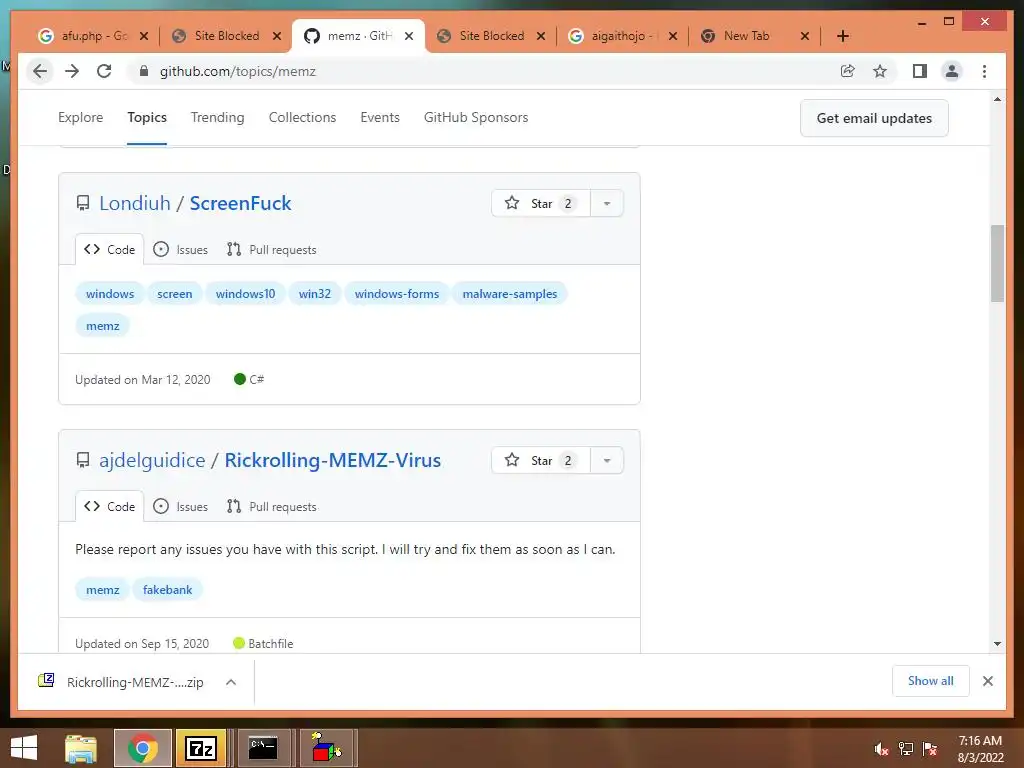Visit GitHub Sponsors page
The image size is (1024, 768).
pos(476,118)
